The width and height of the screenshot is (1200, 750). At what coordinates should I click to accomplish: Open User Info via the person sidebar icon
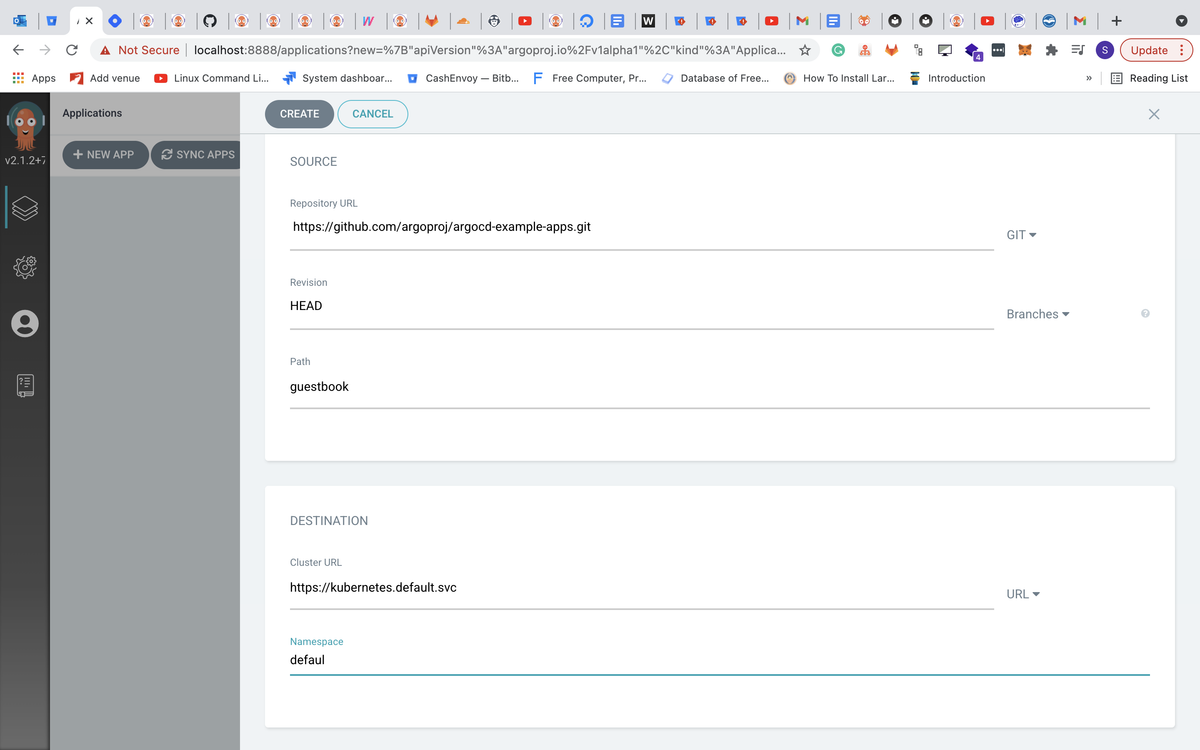click(x=25, y=324)
